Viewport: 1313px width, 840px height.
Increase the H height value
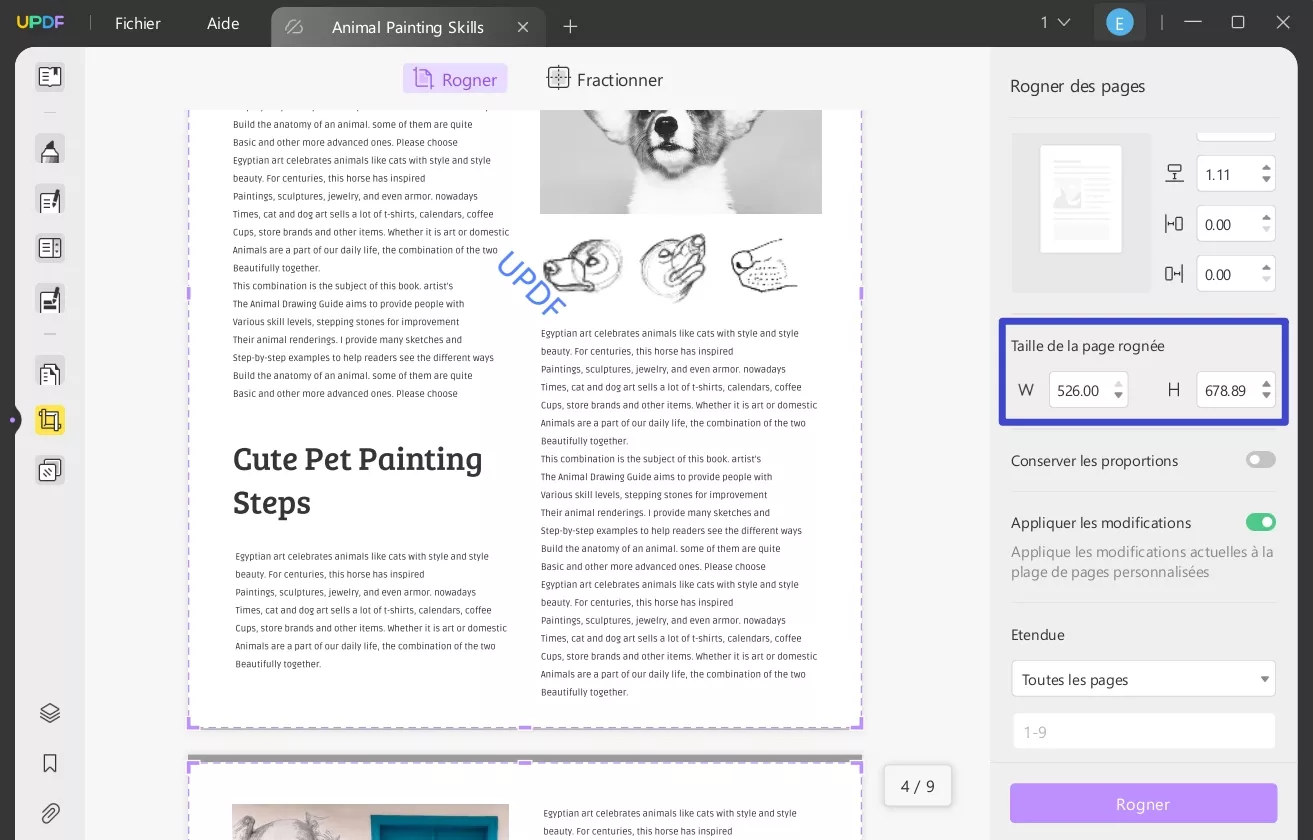1267,384
